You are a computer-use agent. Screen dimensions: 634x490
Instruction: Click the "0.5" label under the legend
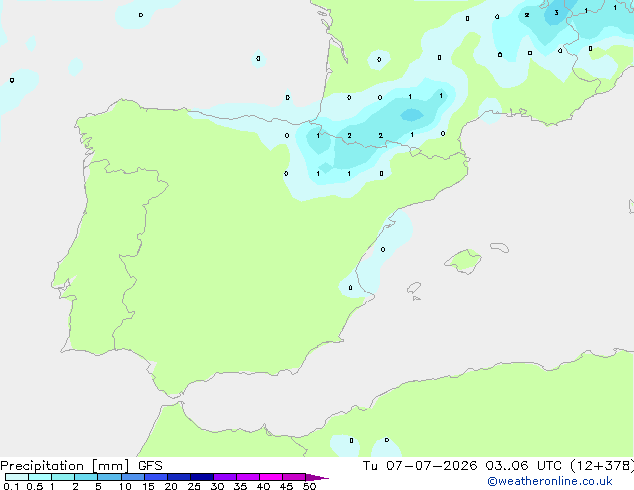(35, 486)
